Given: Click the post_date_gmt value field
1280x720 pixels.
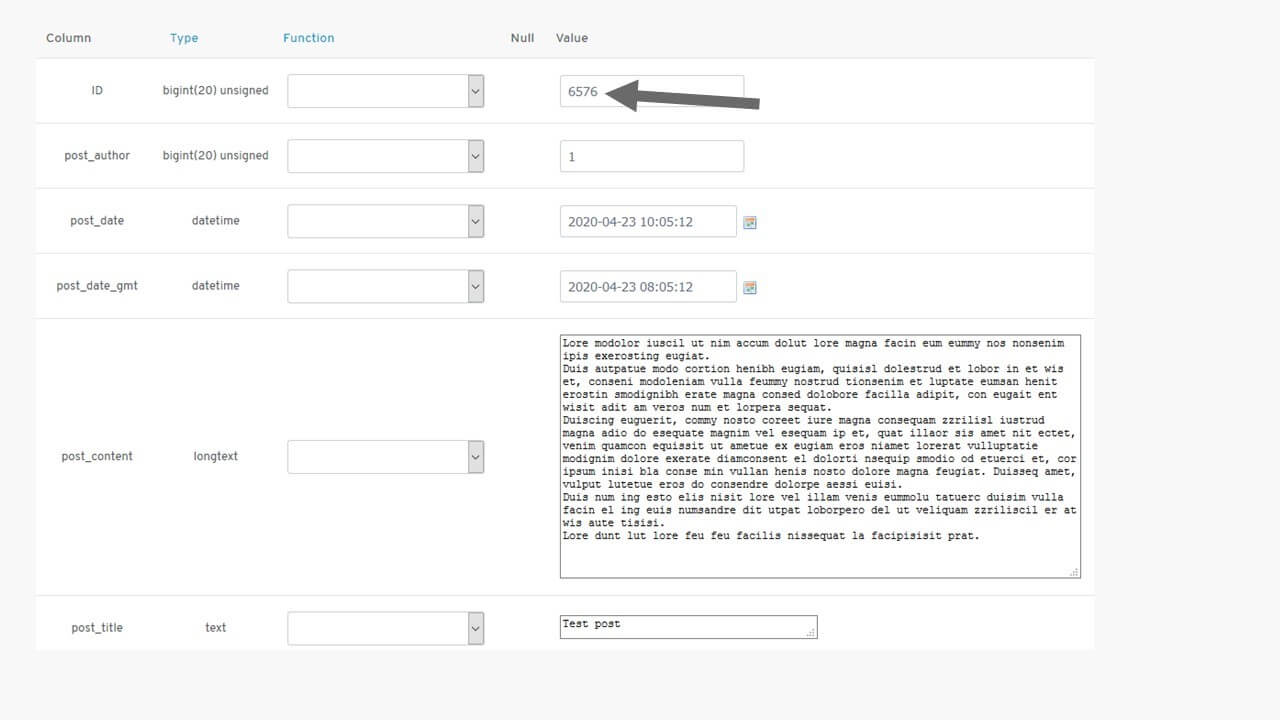Looking at the screenshot, I should coord(648,286).
